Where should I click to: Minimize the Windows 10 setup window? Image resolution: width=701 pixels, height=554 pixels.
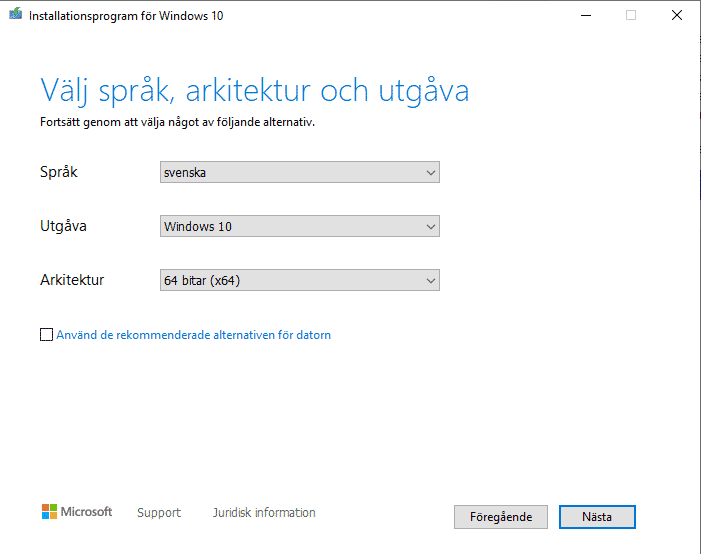(585, 15)
